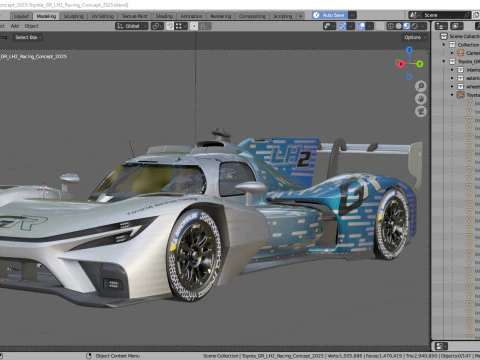Click the negative Z axis gizmo circle
Viewport: 480px width, 360px height.
pos(409,77)
